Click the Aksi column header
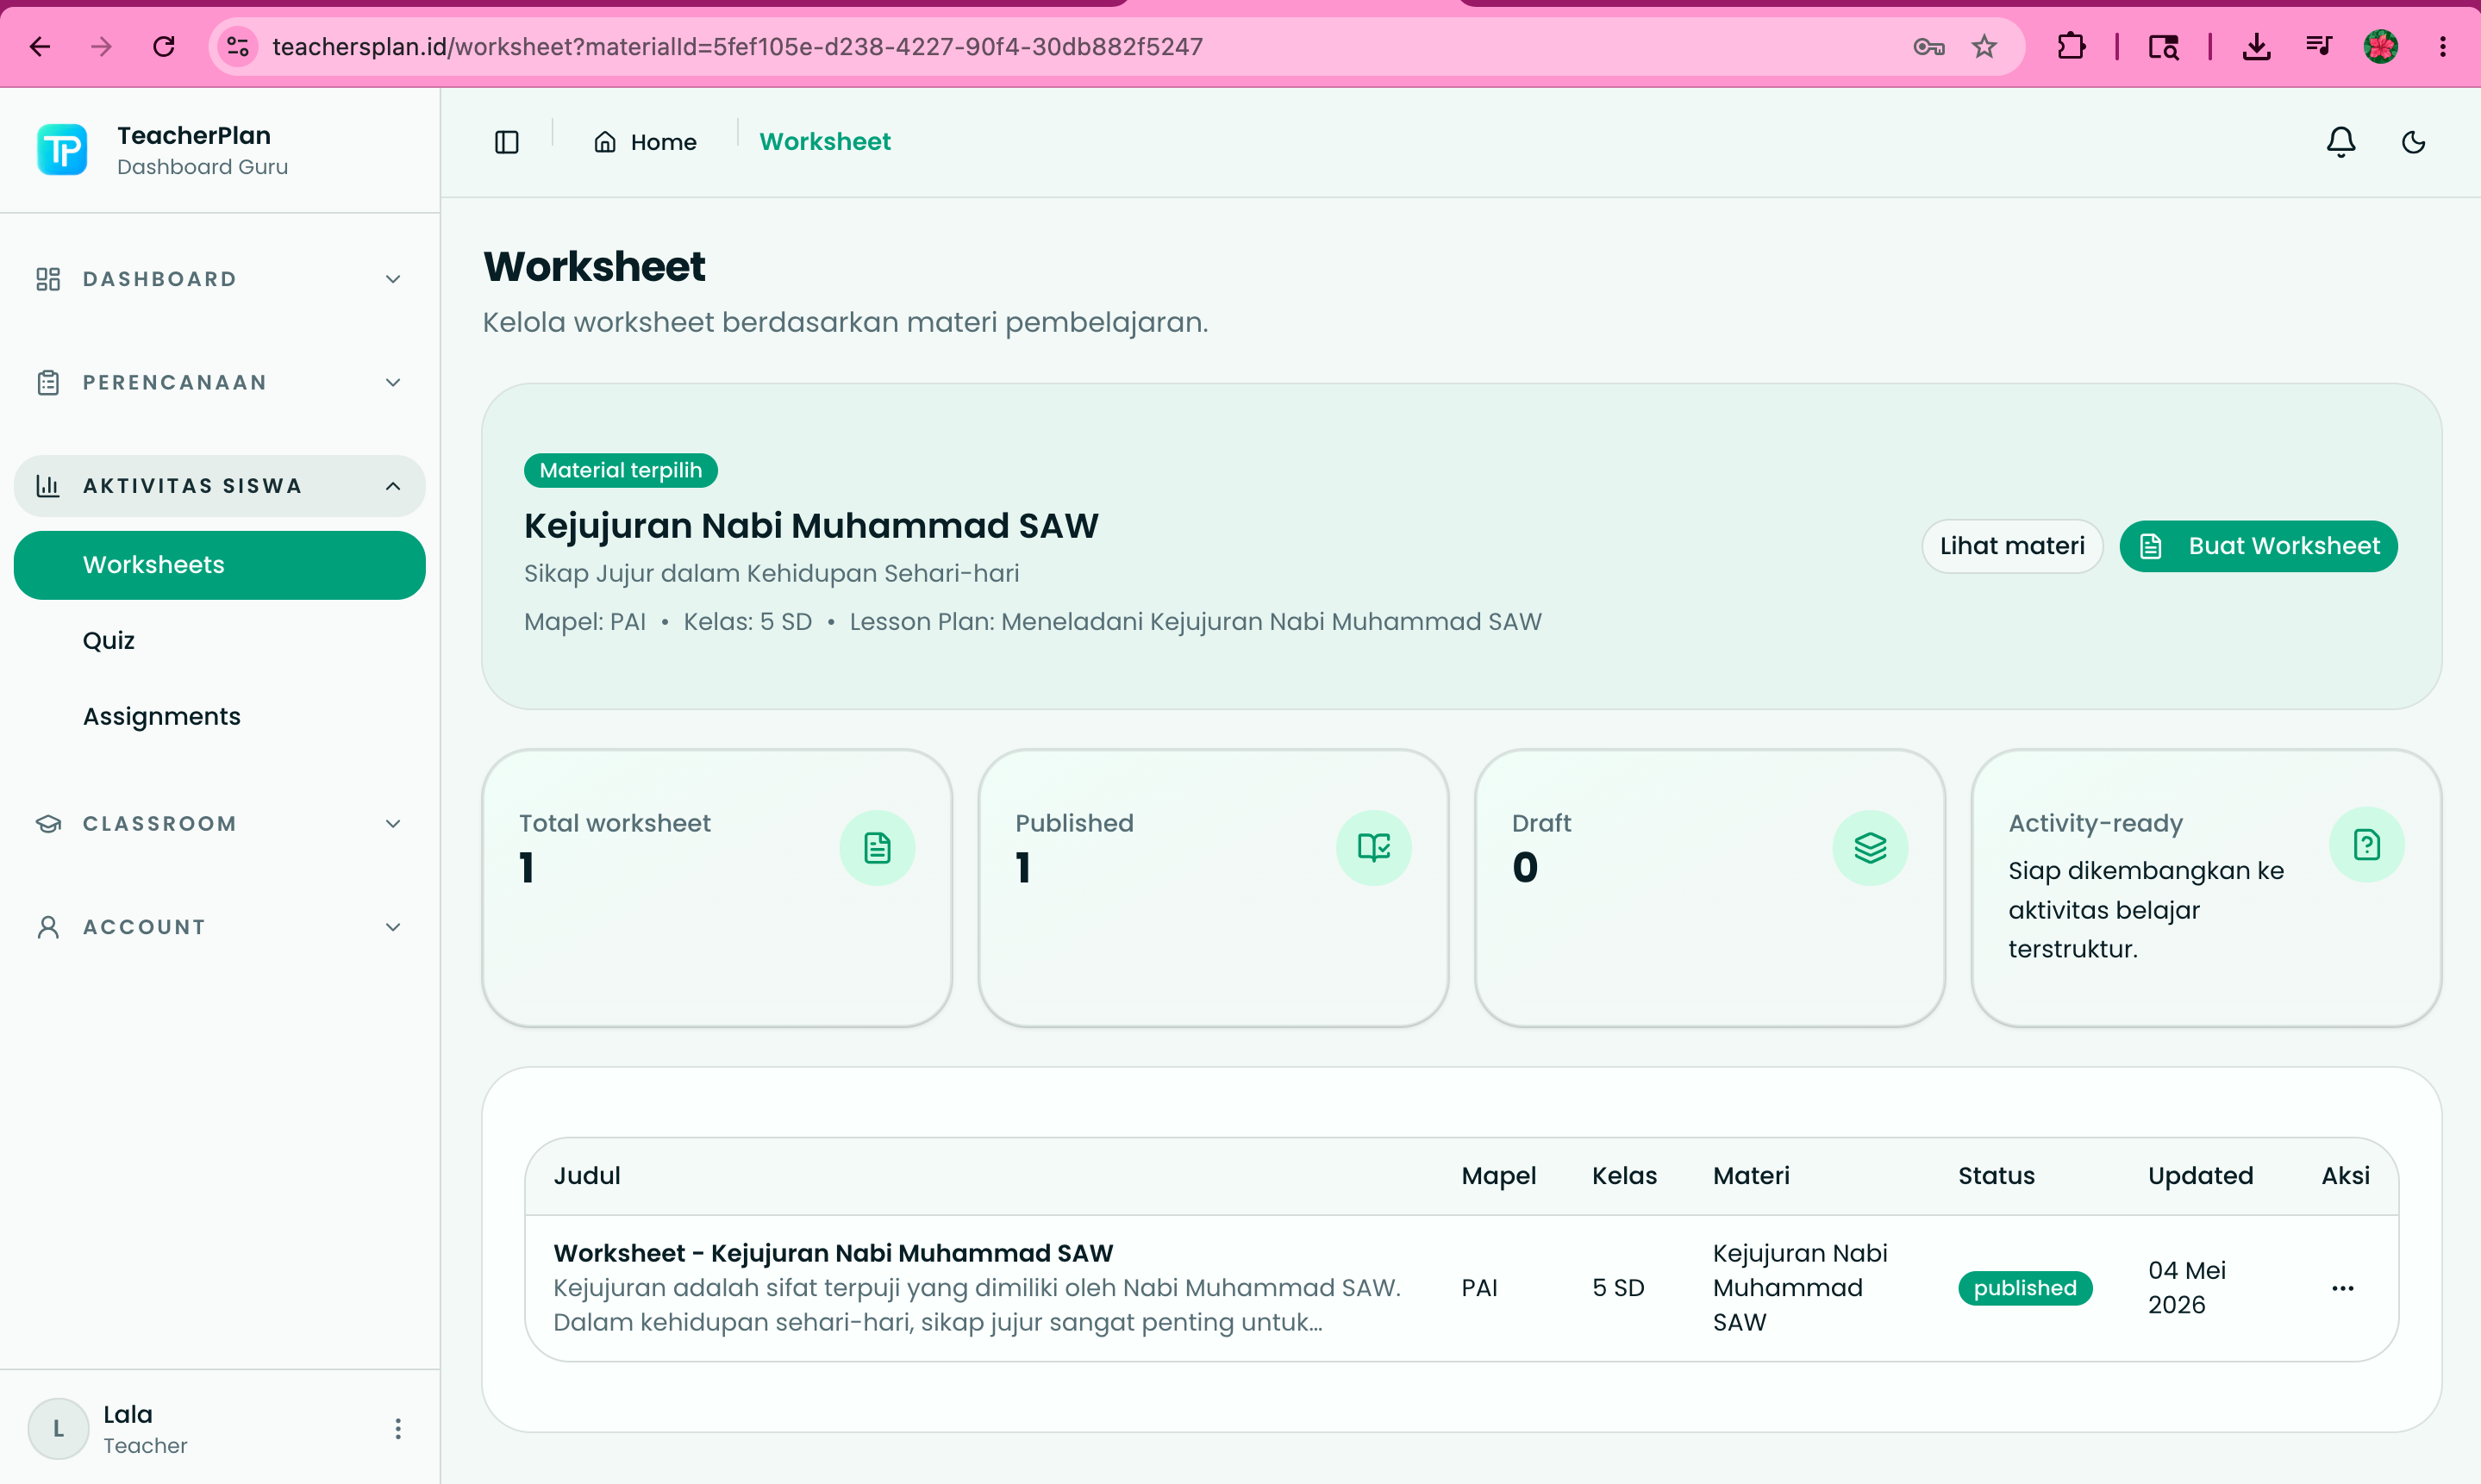2481x1484 pixels. coord(2345,1176)
